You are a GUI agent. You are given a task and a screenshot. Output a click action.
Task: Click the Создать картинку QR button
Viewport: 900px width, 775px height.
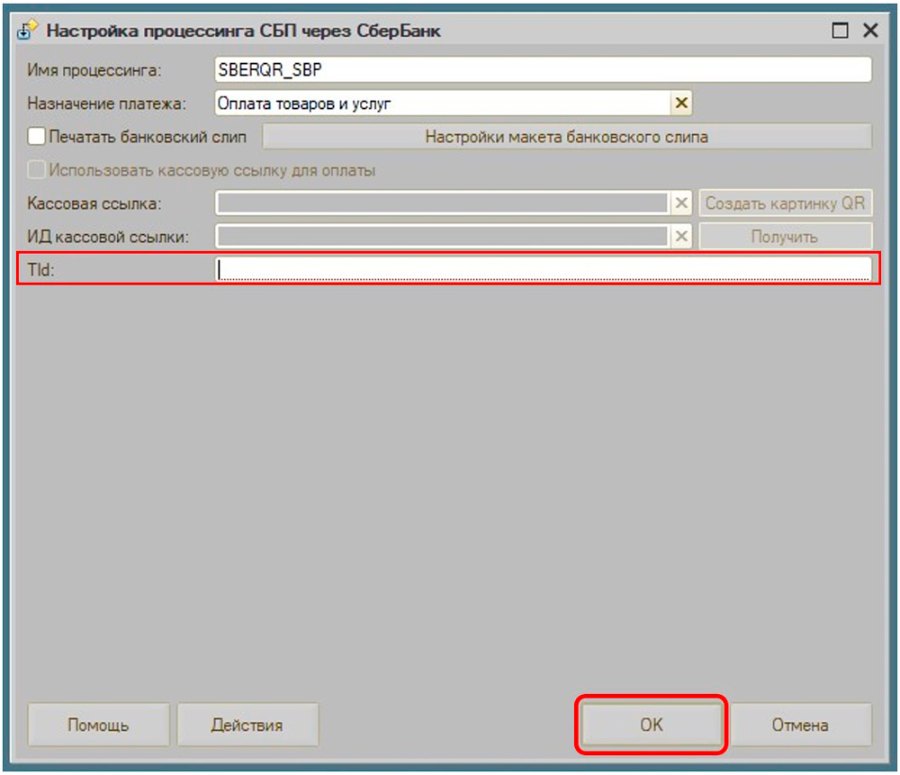coord(785,203)
